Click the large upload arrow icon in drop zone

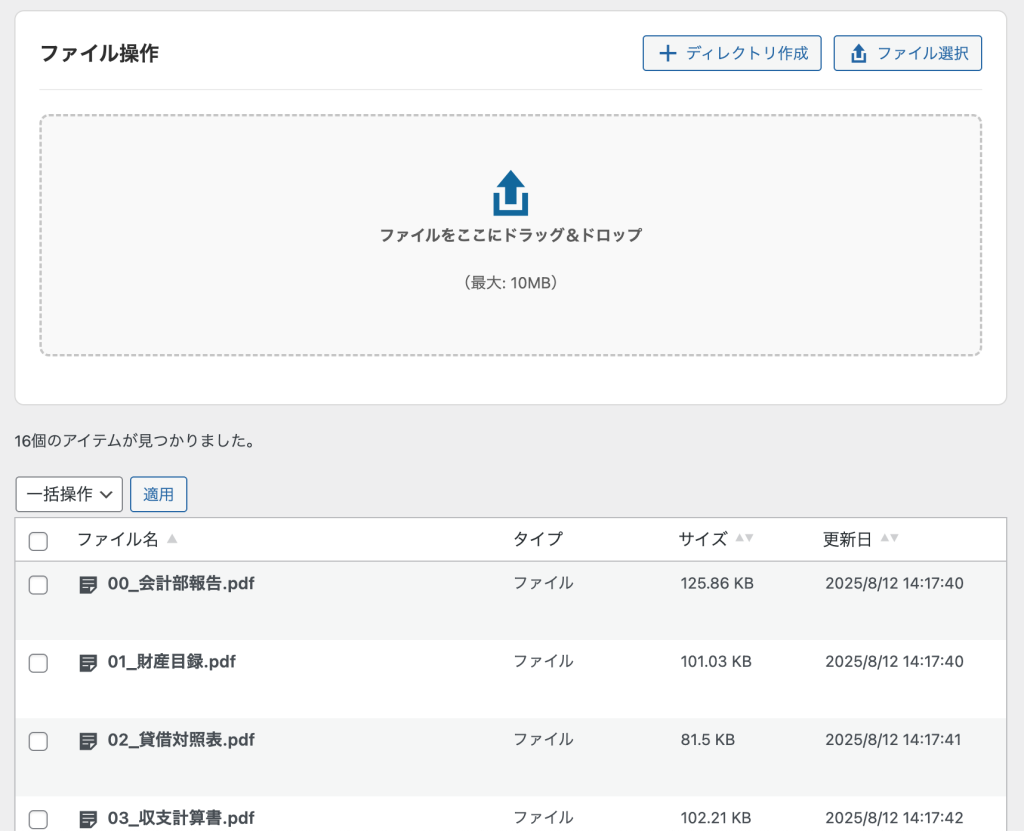[510, 193]
